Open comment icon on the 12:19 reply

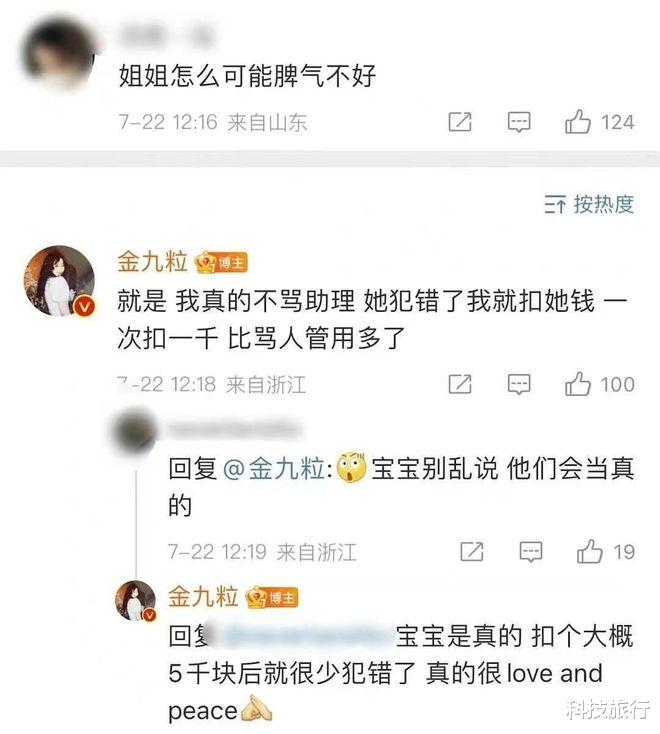point(531,552)
